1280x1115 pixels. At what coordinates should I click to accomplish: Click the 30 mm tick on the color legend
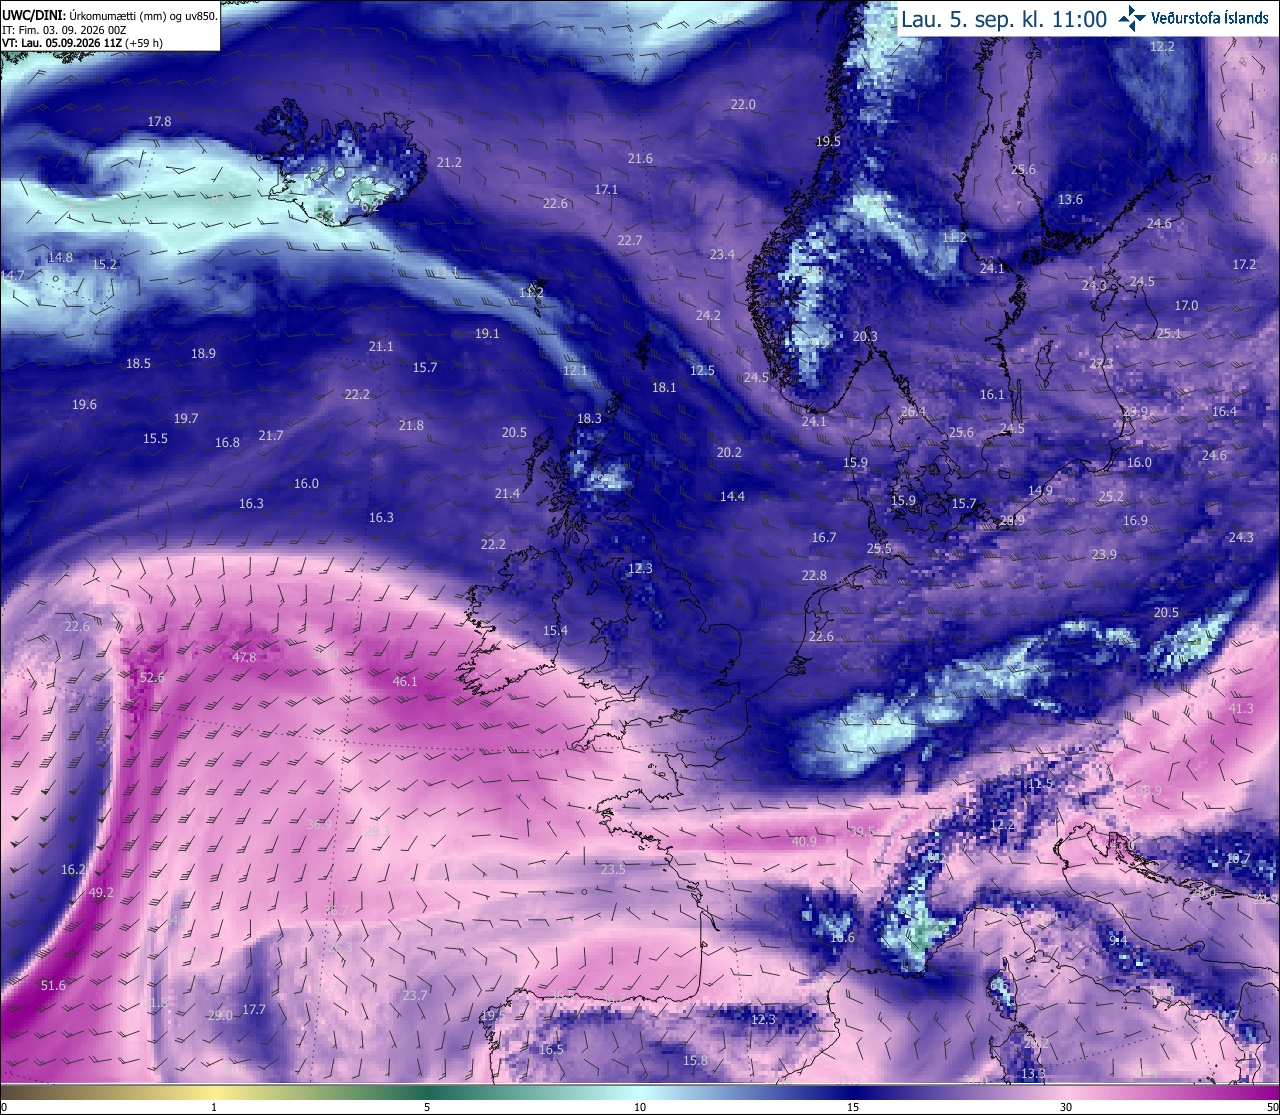click(x=1066, y=1107)
